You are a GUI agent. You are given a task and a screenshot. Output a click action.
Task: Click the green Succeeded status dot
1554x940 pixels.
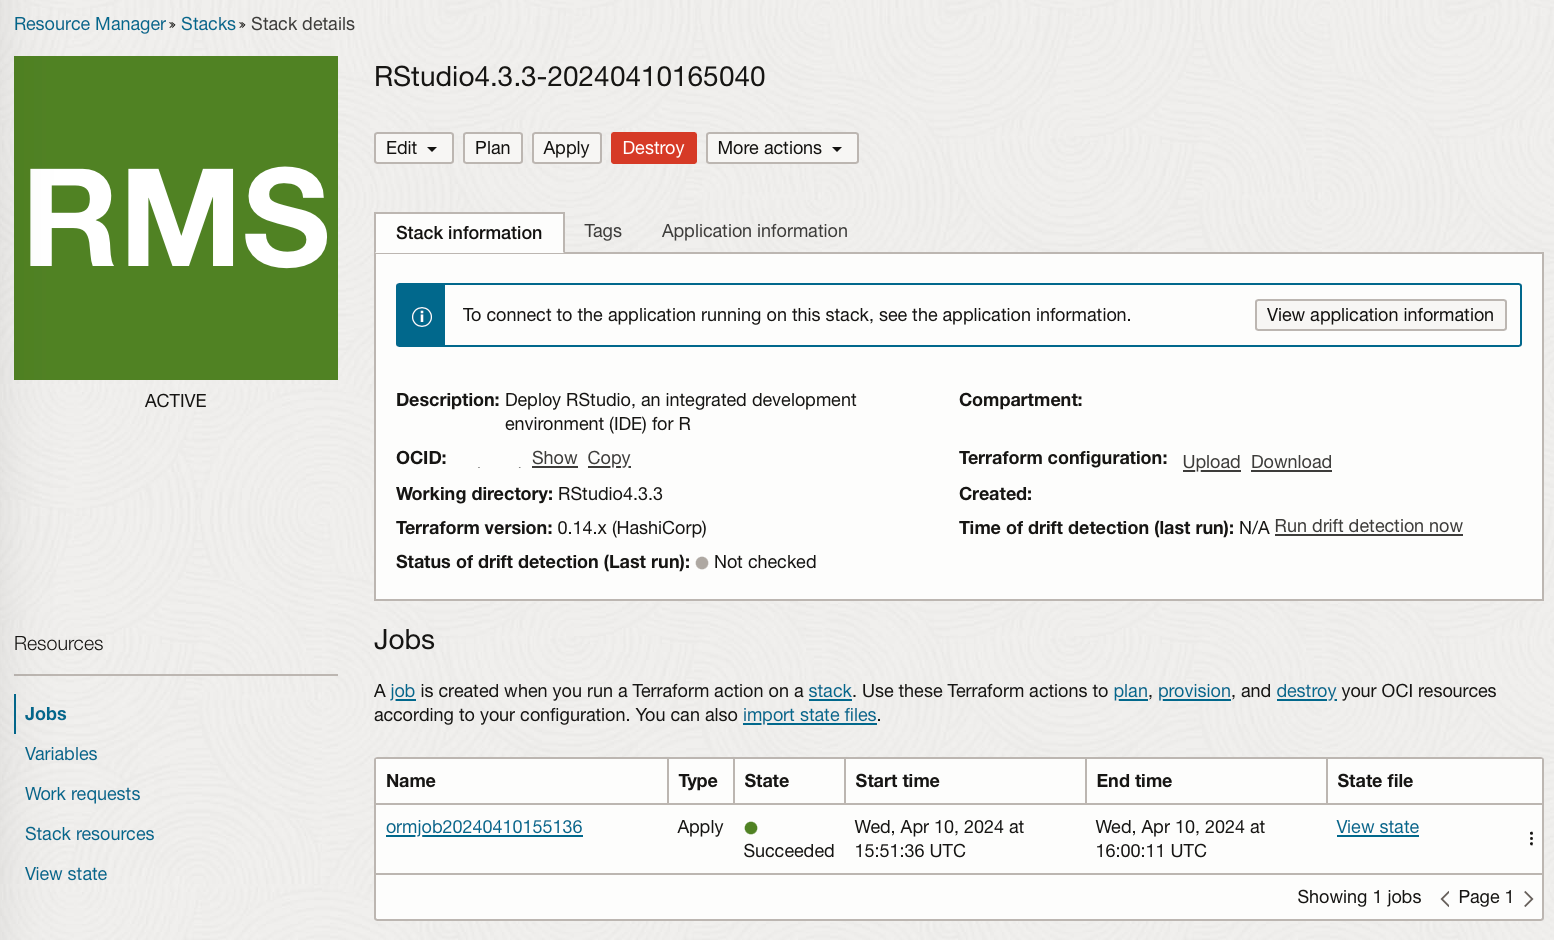pyautogui.click(x=751, y=828)
